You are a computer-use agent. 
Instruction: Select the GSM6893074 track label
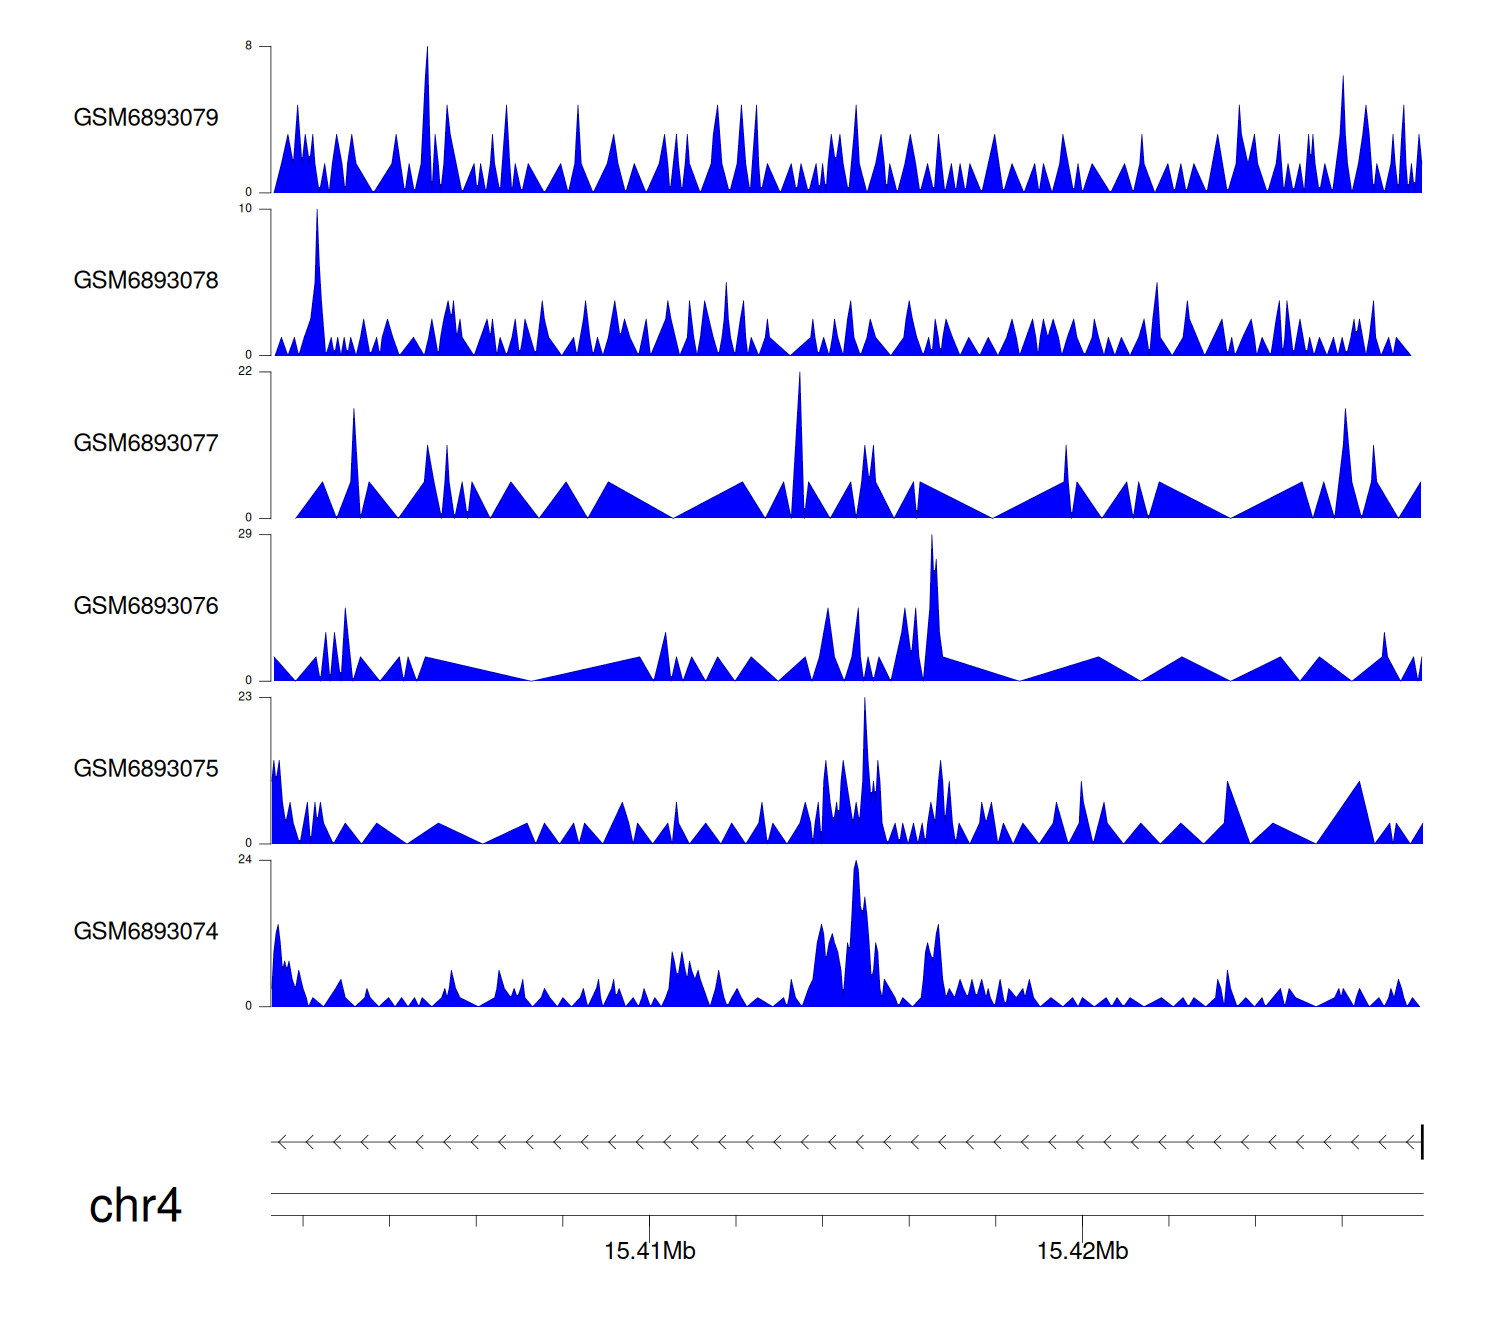coord(146,932)
